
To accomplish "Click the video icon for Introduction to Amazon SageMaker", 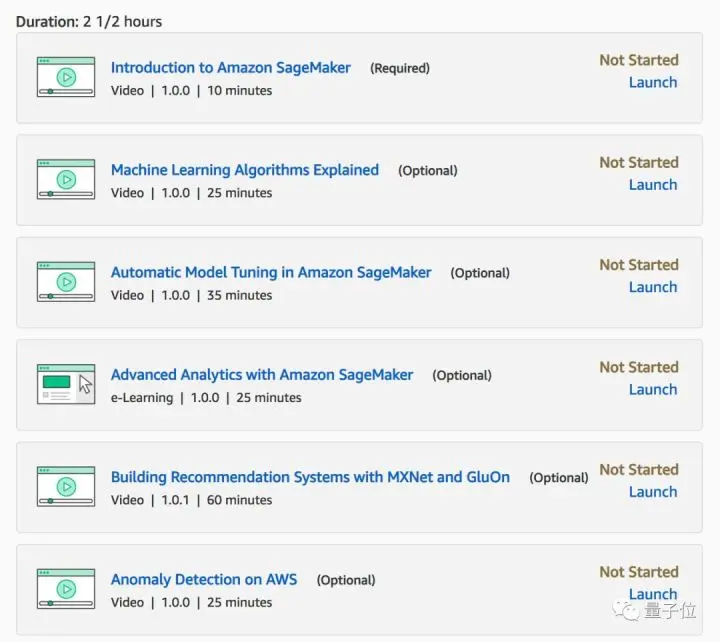I will click(x=66, y=77).
